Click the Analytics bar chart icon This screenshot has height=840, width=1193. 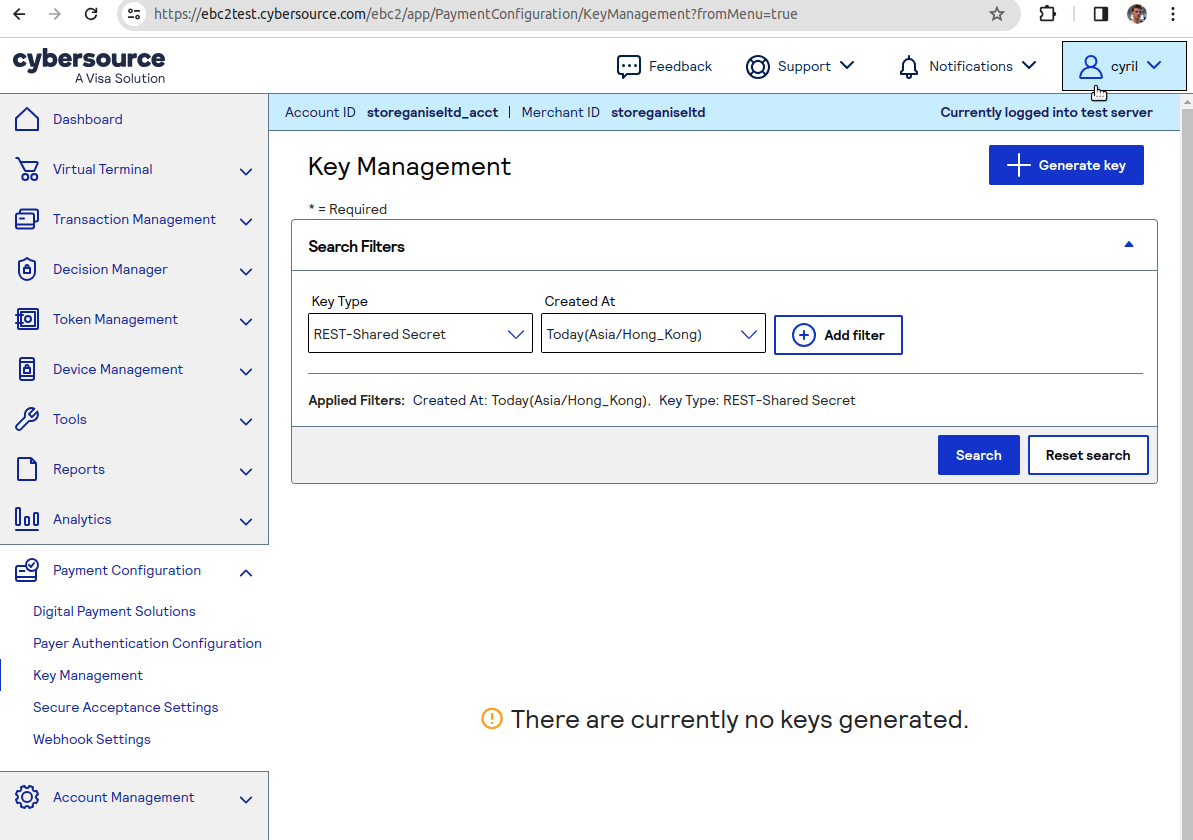click(x=27, y=520)
